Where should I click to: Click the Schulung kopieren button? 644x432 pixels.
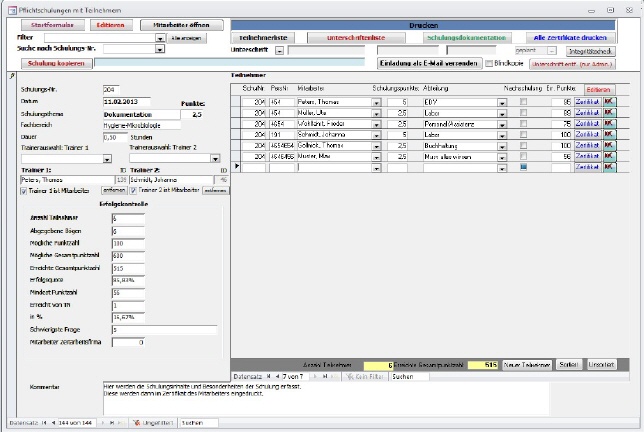(x=56, y=63)
